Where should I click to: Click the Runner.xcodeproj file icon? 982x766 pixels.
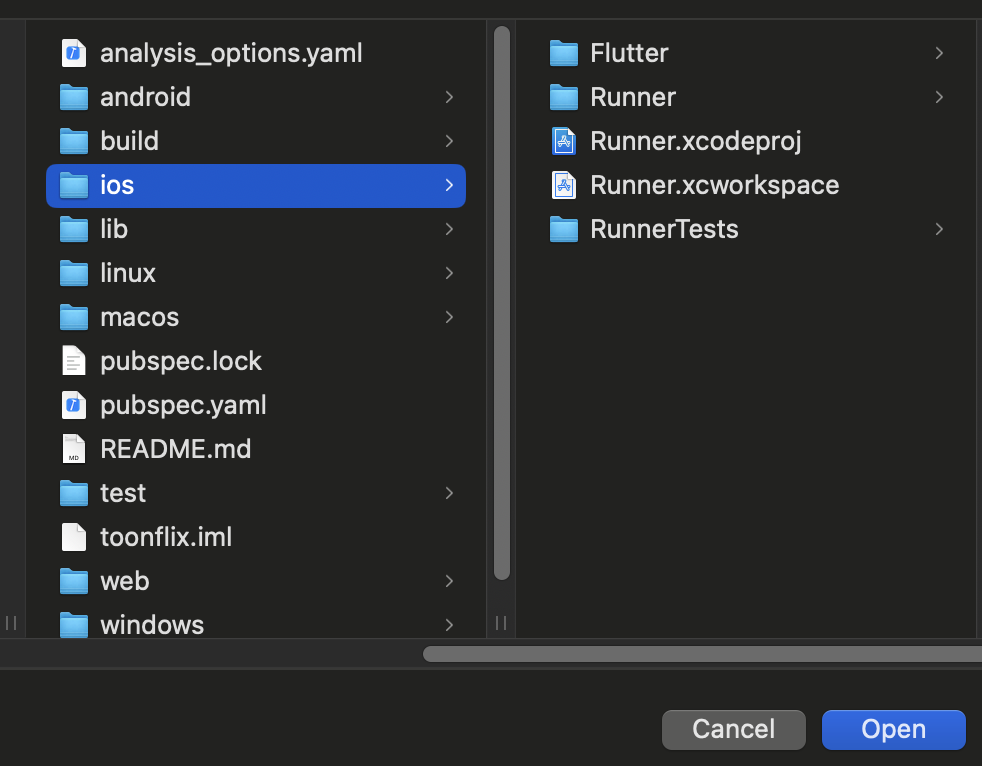pyautogui.click(x=564, y=141)
